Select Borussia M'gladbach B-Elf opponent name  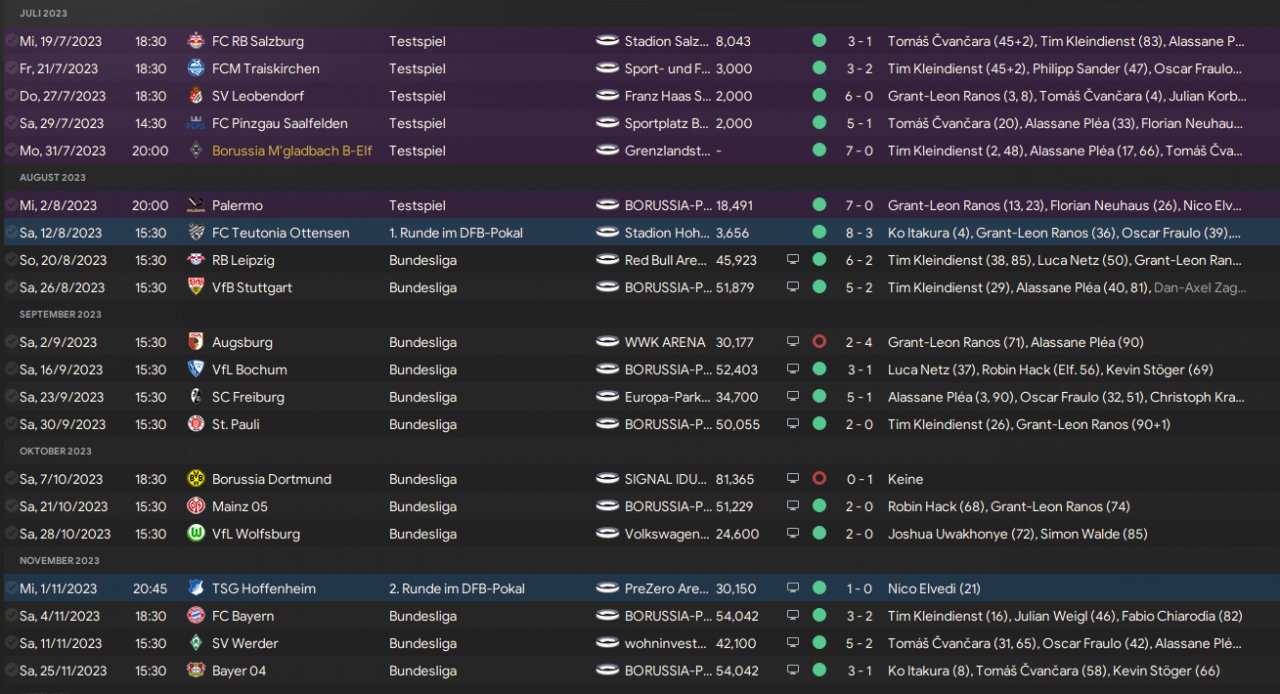(x=292, y=151)
